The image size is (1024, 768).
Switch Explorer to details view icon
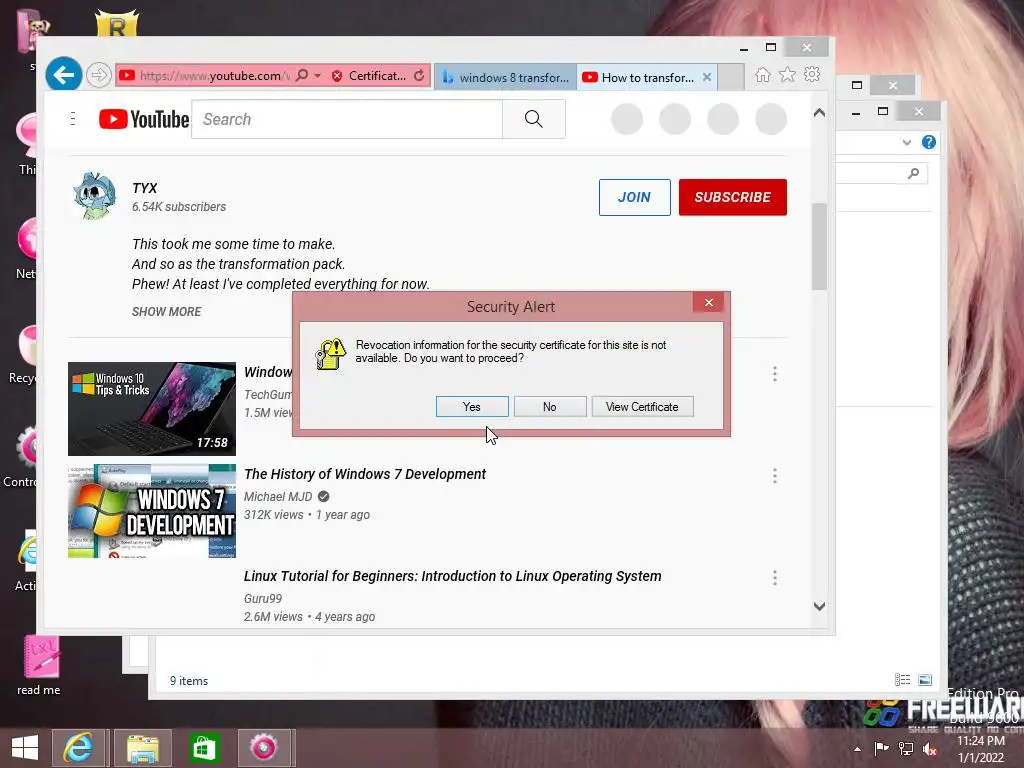903,680
